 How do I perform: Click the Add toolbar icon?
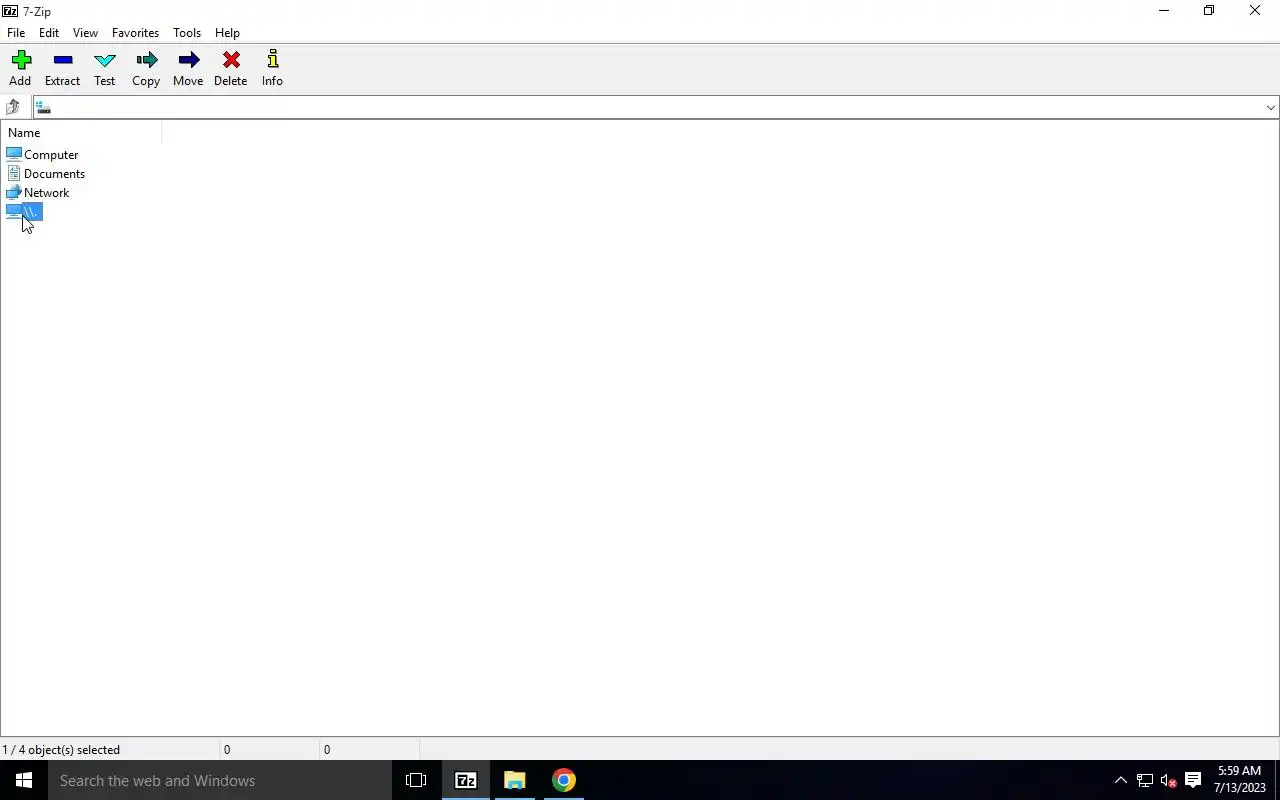(x=20, y=61)
